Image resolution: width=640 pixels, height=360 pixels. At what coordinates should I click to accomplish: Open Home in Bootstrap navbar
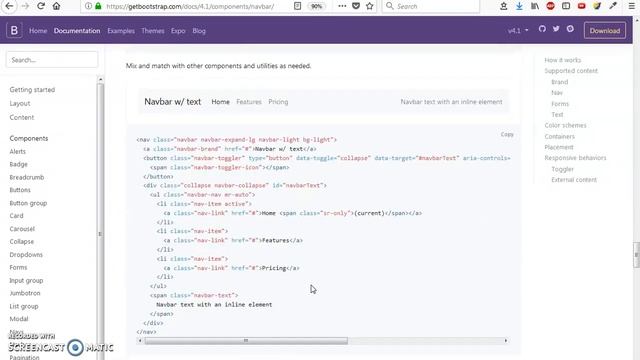point(38,31)
